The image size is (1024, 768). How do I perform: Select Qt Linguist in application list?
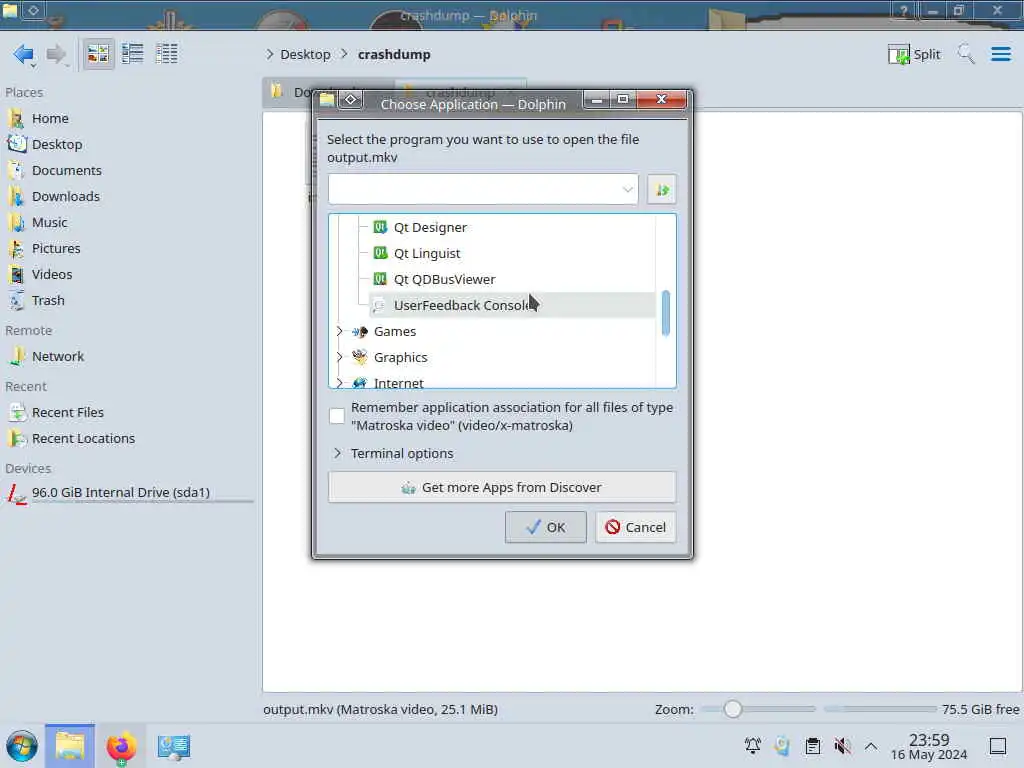426,253
